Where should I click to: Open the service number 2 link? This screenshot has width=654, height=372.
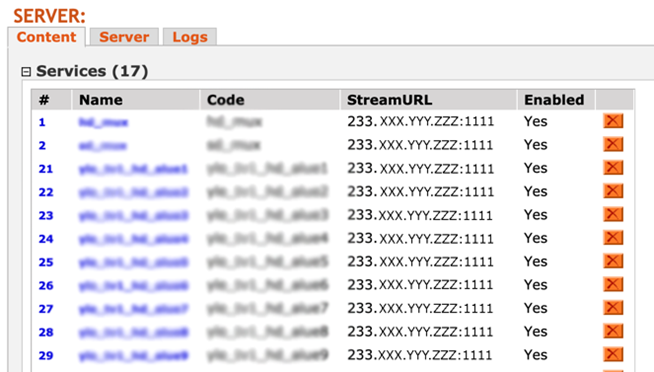42,146
